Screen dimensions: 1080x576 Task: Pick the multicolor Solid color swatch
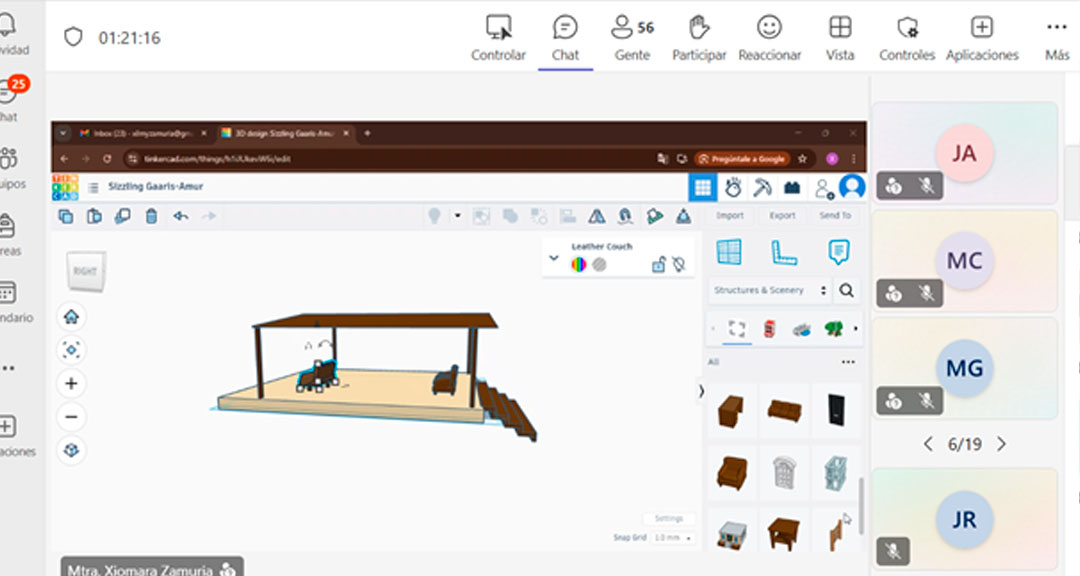pos(578,265)
